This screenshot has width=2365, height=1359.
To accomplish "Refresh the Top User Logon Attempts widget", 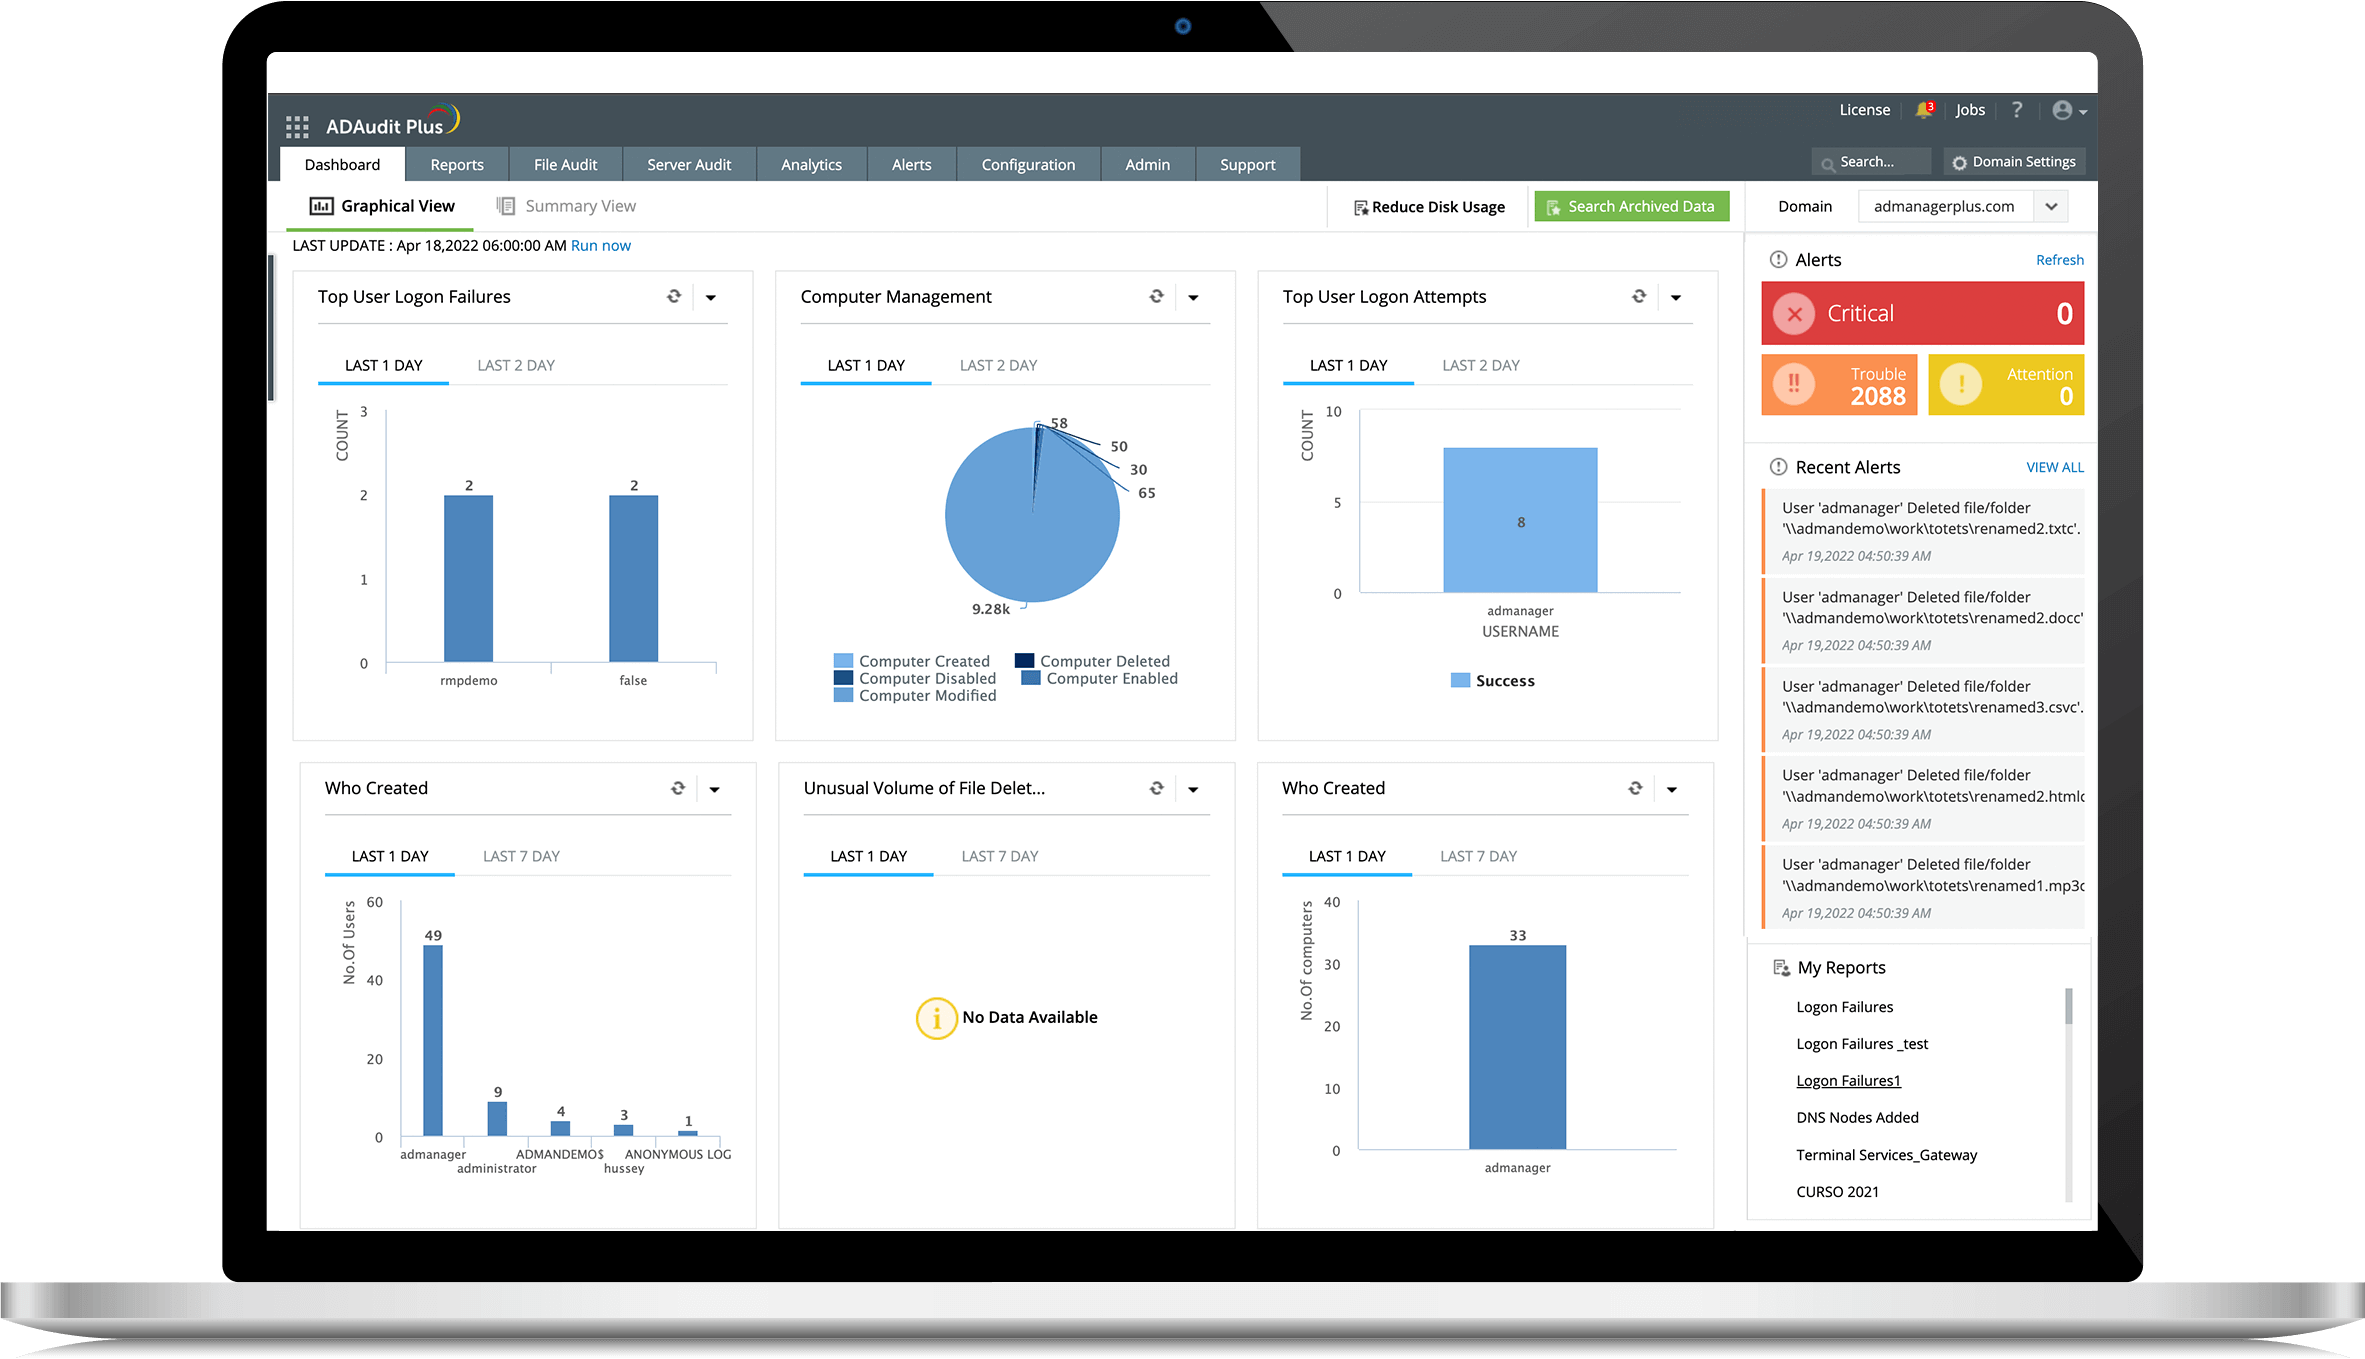I will pos(1639,297).
